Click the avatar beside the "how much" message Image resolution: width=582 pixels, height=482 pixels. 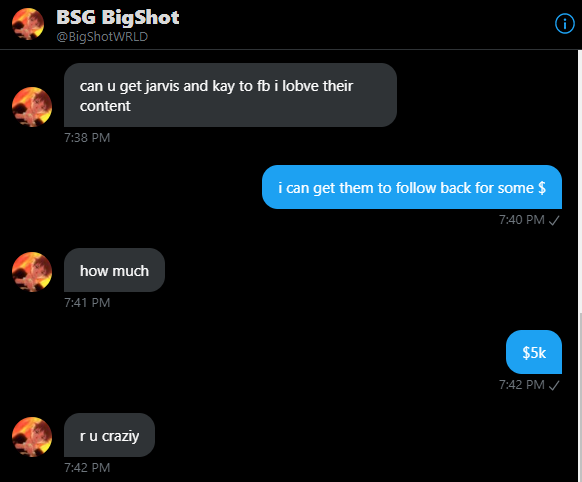coord(32,272)
